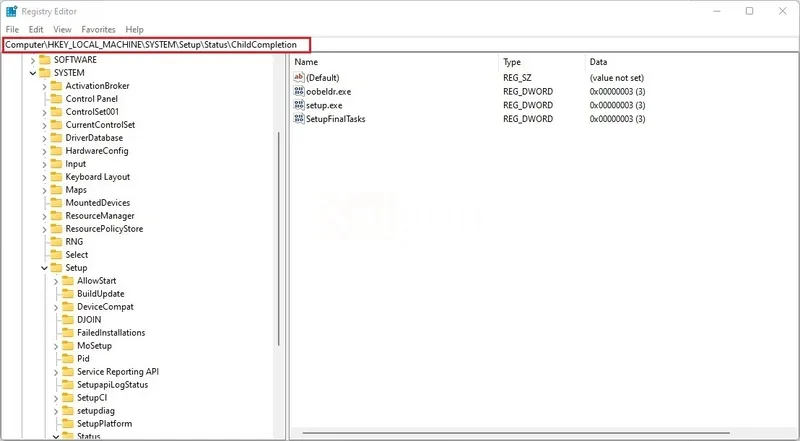Expand the MoSetup subkey
Viewport: 800px width, 441px height.
coord(56,346)
